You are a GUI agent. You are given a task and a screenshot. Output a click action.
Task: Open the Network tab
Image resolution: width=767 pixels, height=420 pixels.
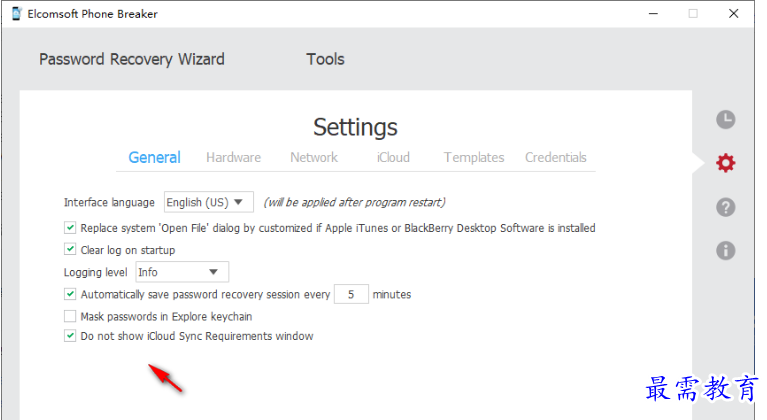(314, 157)
